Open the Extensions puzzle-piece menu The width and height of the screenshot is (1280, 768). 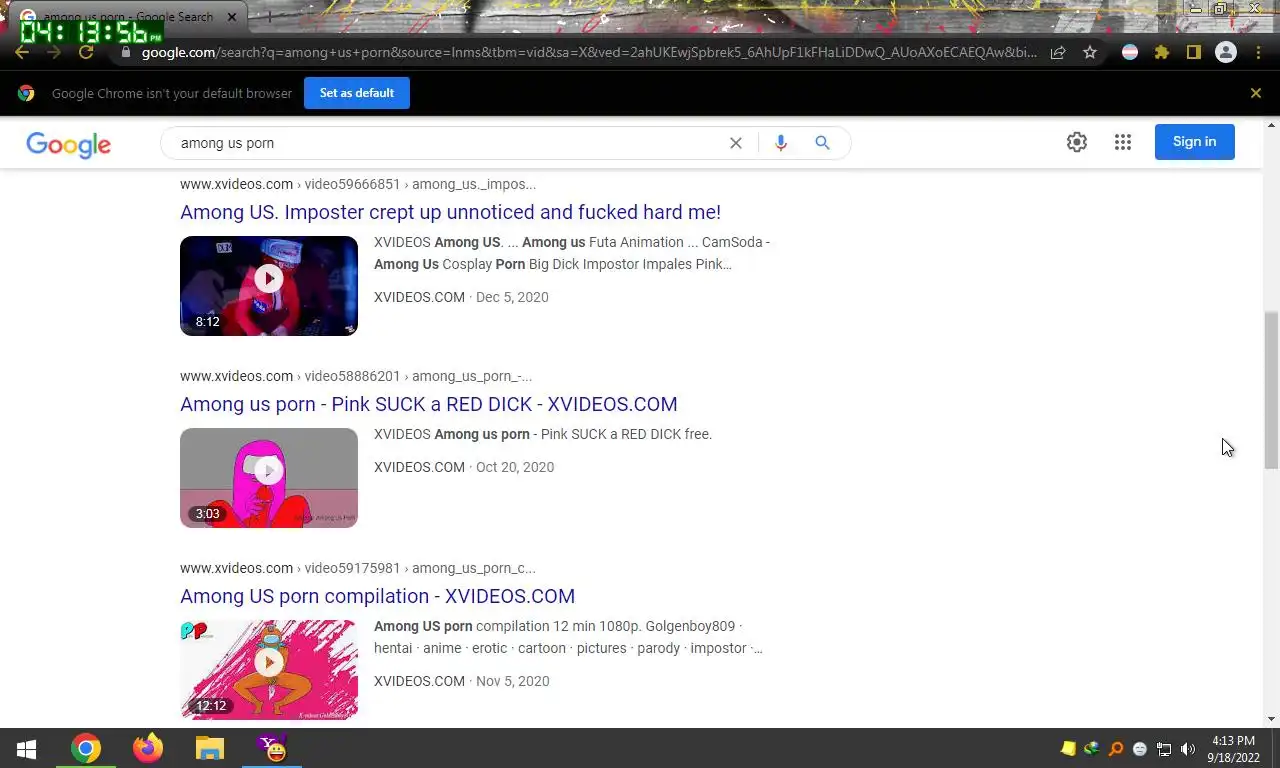(1162, 53)
